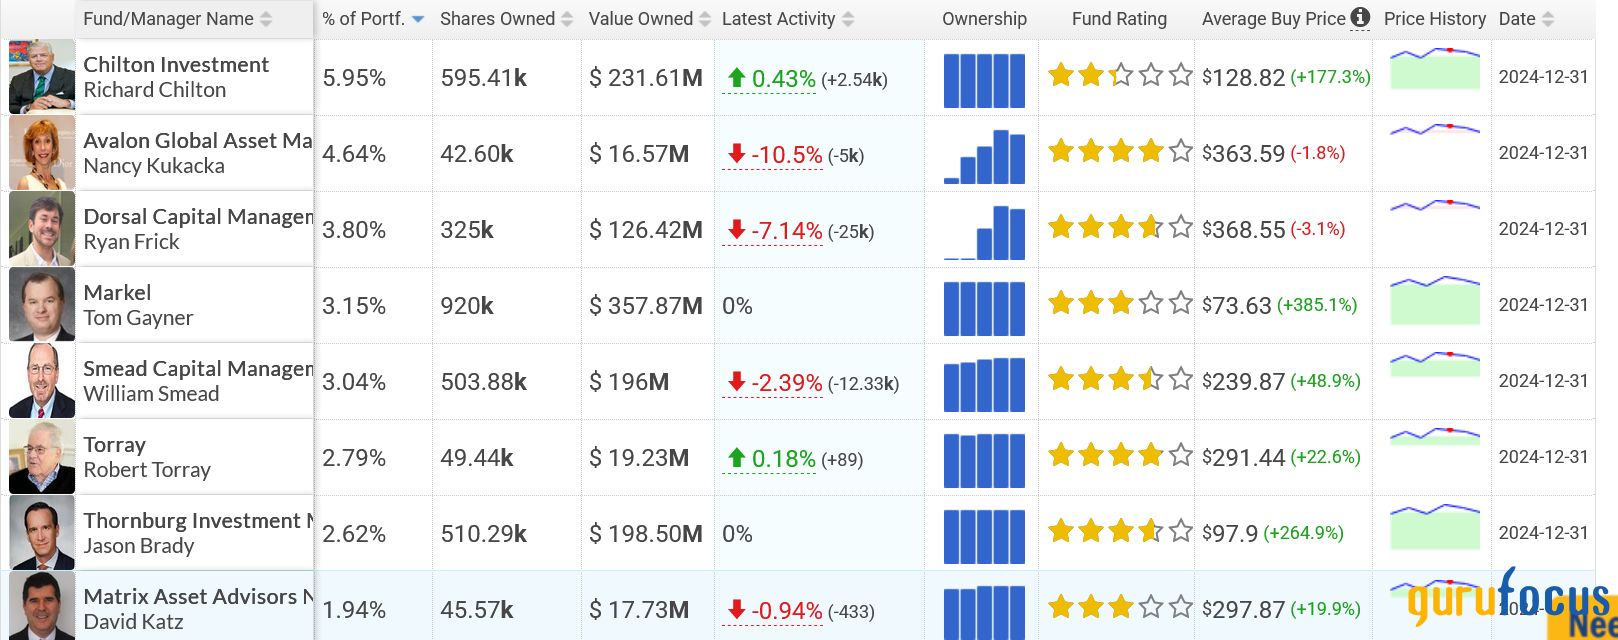Image resolution: width=1618 pixels, height=640 pixels.
Task: Click Markel's three-star fund rating
Action: (x=1120, y=302)
